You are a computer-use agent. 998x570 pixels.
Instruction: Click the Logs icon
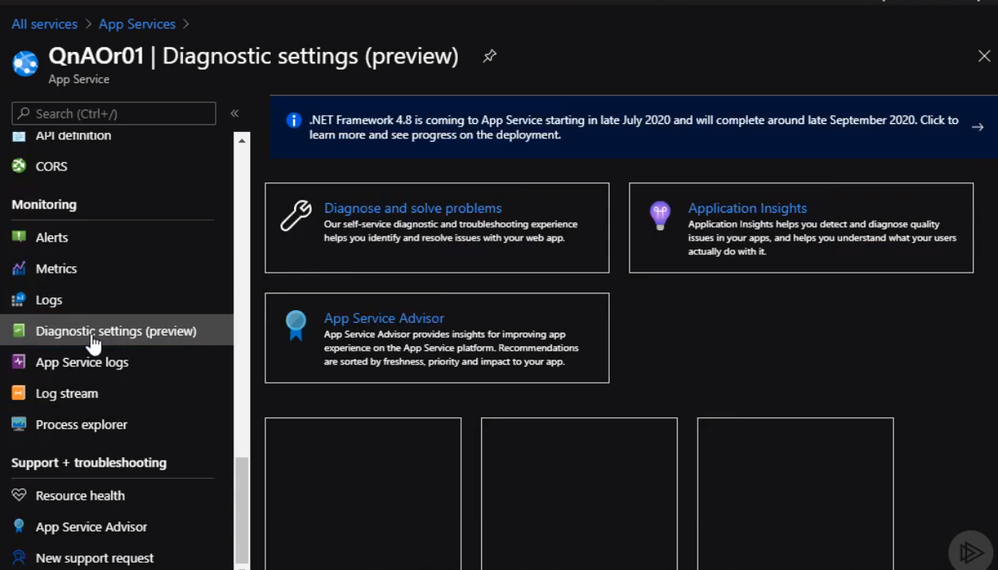tap(19, 299)
